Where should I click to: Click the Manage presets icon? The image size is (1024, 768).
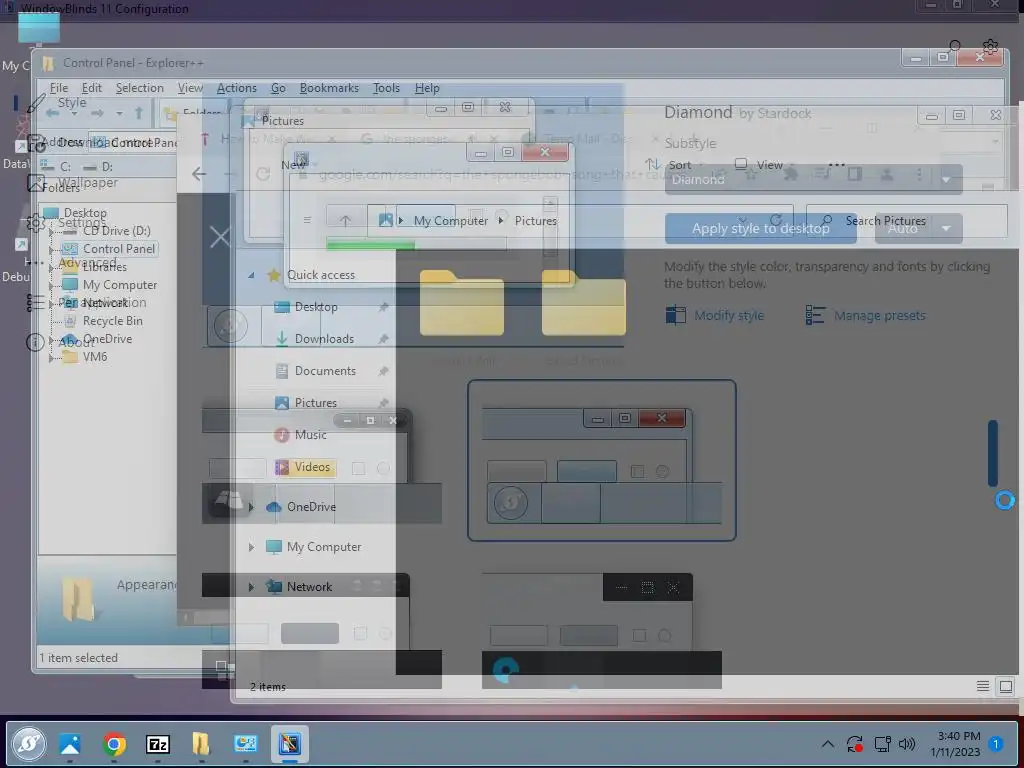pyautogui.click(x=815, y=315)
